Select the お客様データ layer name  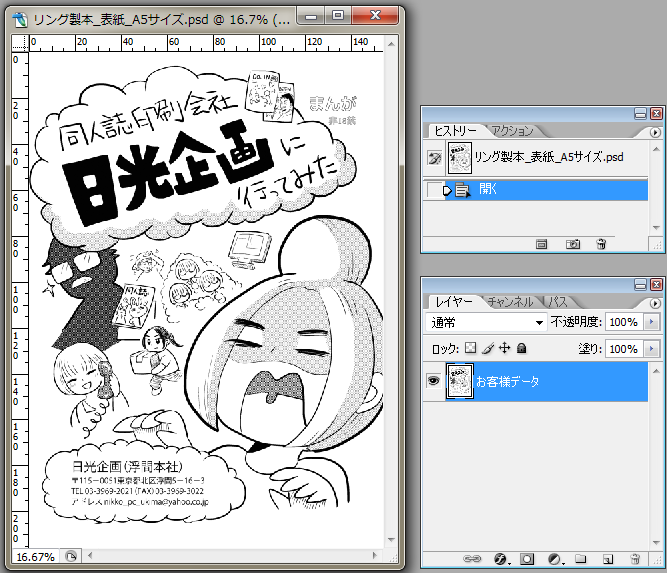(507, 381)
